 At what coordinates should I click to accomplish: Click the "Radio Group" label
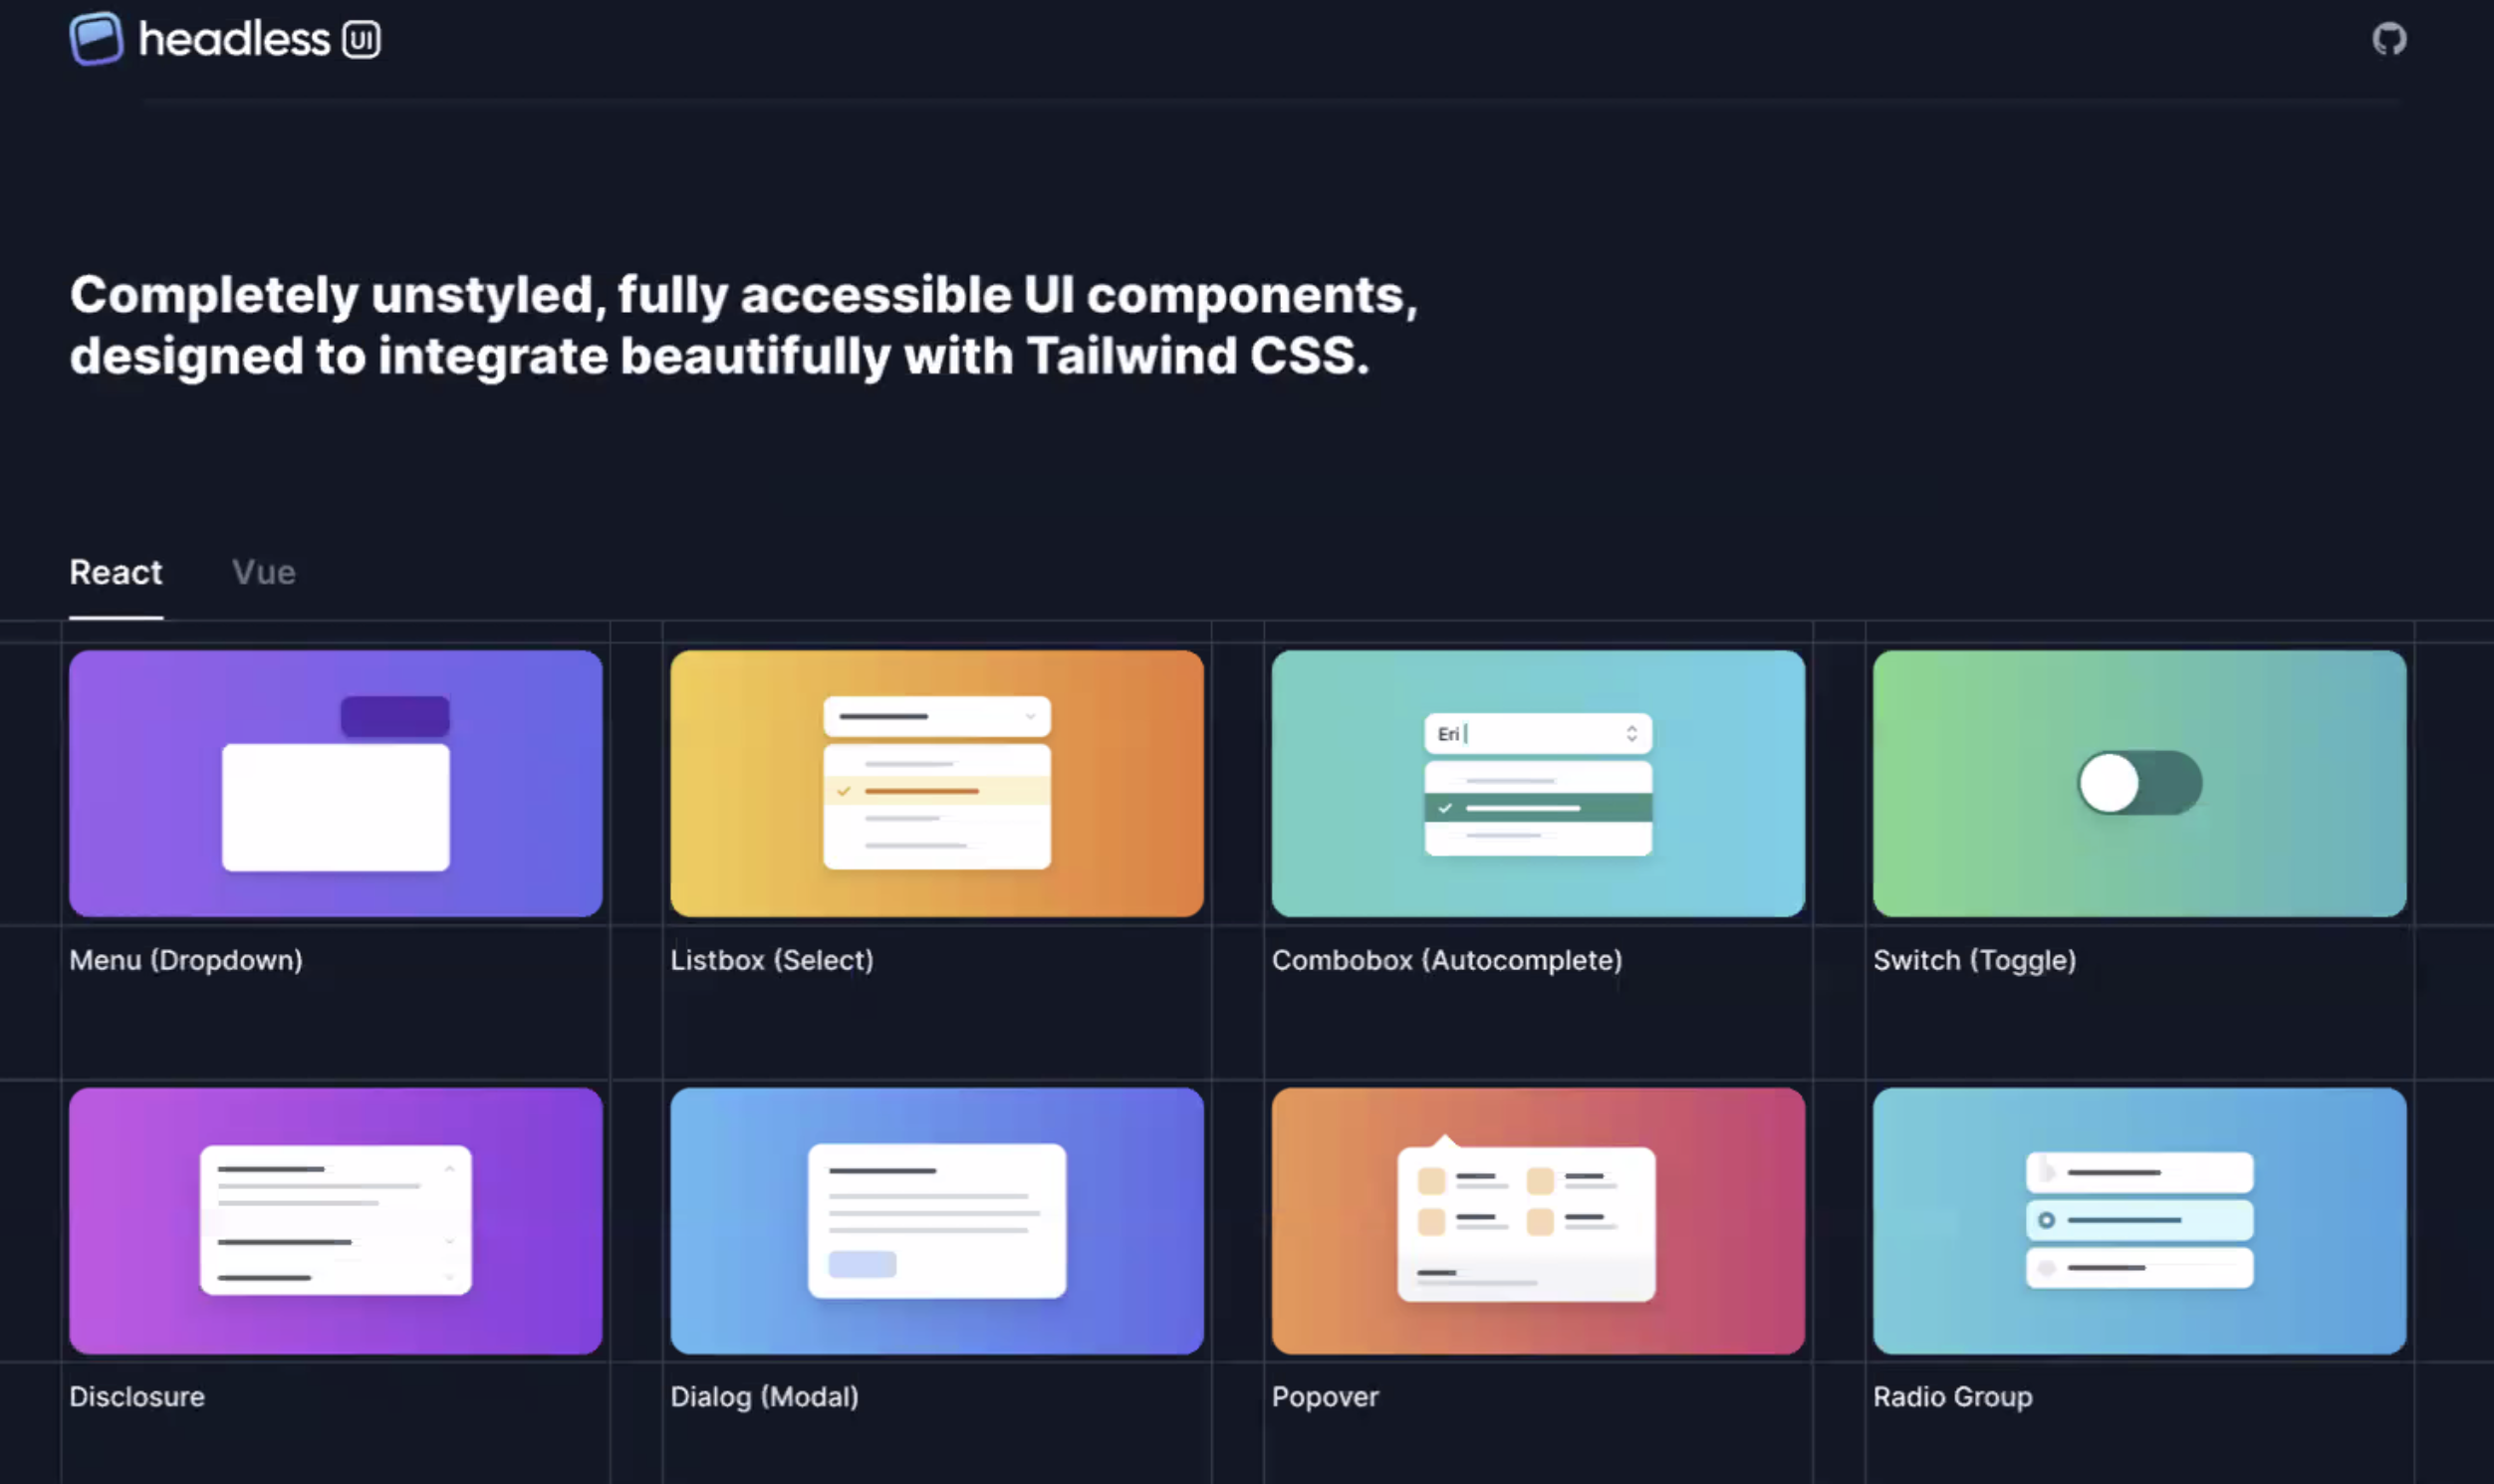[x=1953, y=1397]
